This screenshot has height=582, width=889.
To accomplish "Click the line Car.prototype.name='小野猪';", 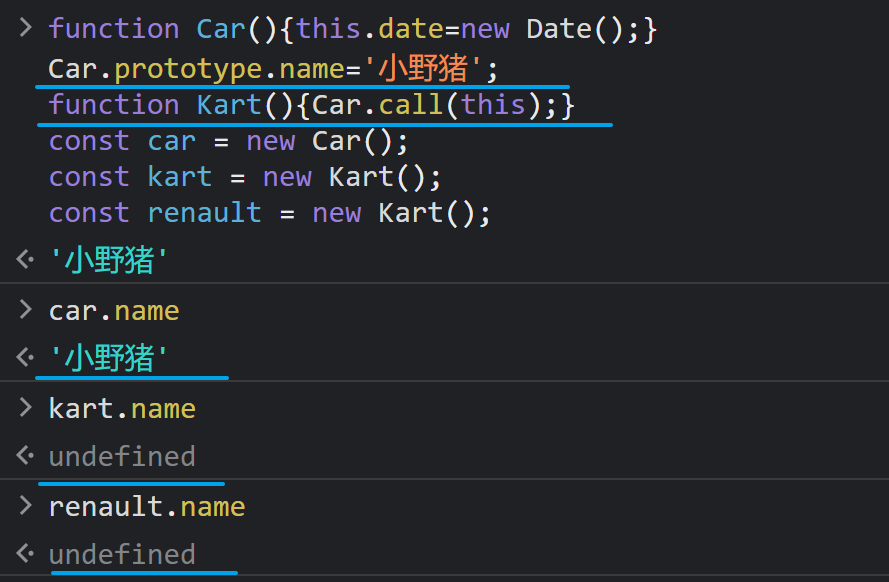I will [x=273, y=69].
